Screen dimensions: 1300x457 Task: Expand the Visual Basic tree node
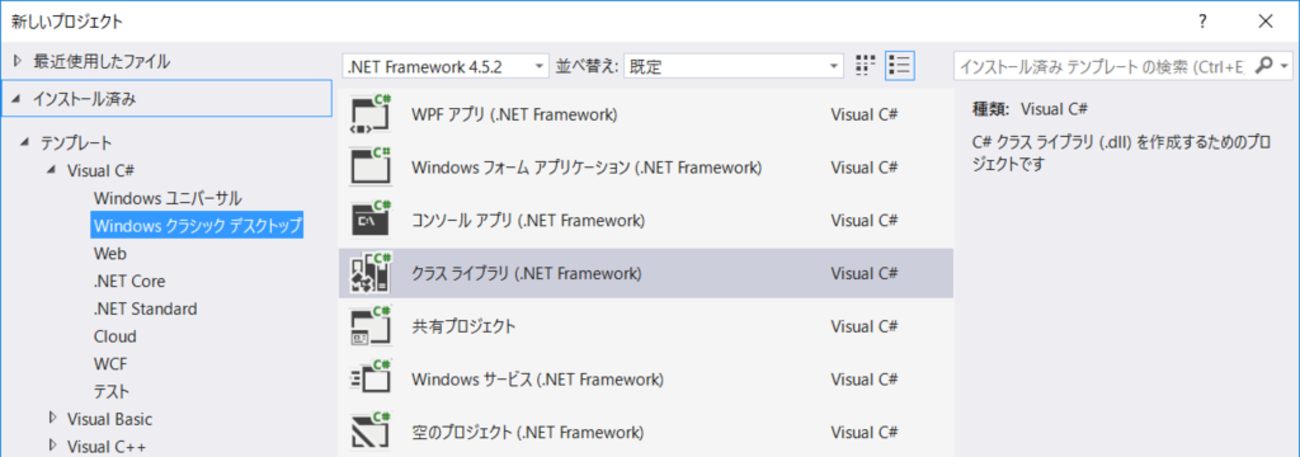click(x=53, y=419)
